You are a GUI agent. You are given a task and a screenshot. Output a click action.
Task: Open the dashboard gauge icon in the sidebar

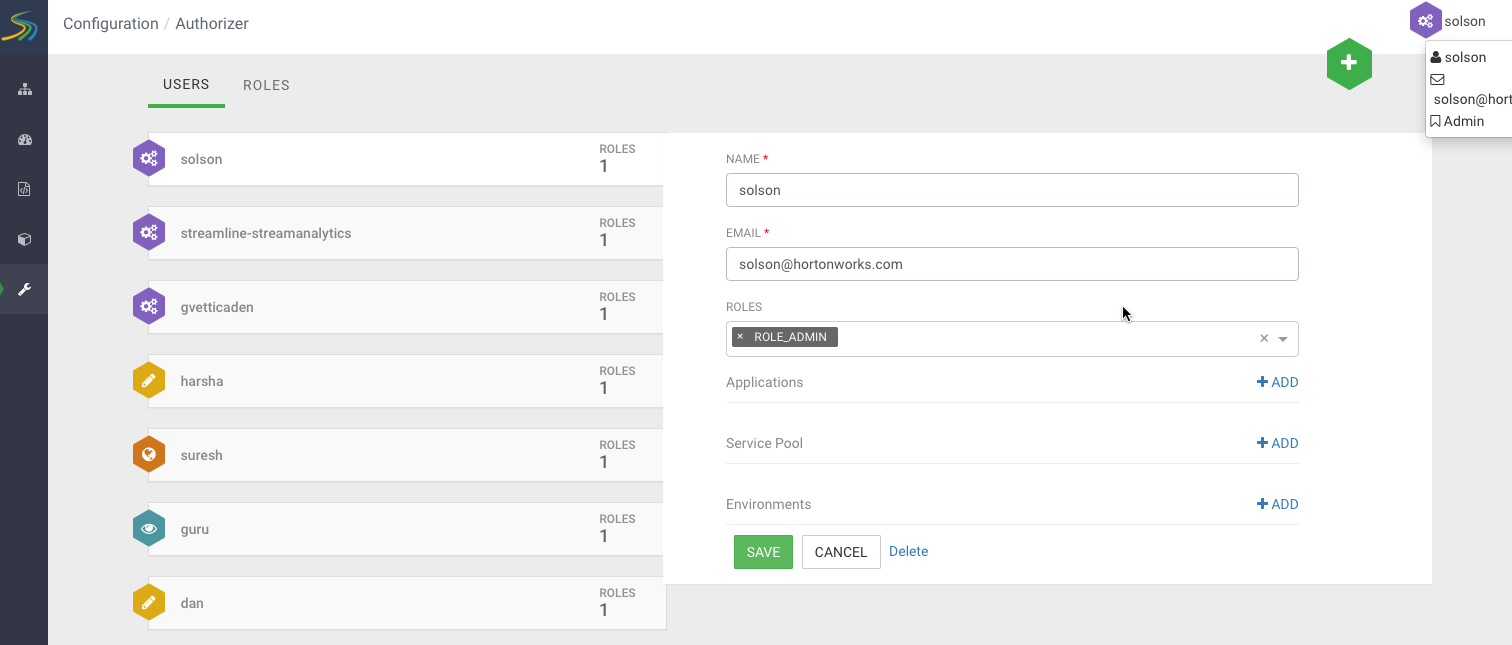(25, 140)
